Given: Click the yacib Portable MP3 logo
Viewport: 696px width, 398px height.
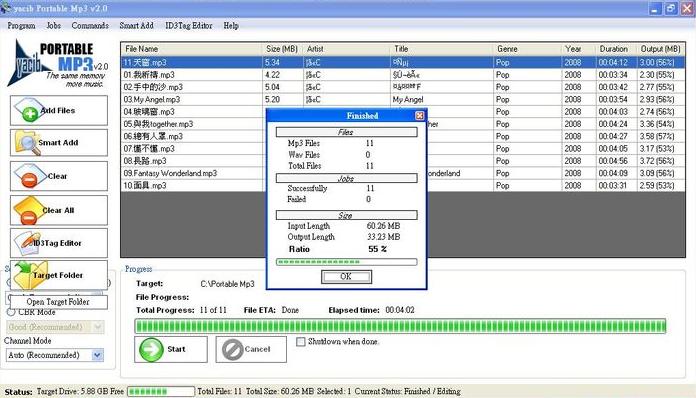Looking at the screenshot, I should click(58, 63).
